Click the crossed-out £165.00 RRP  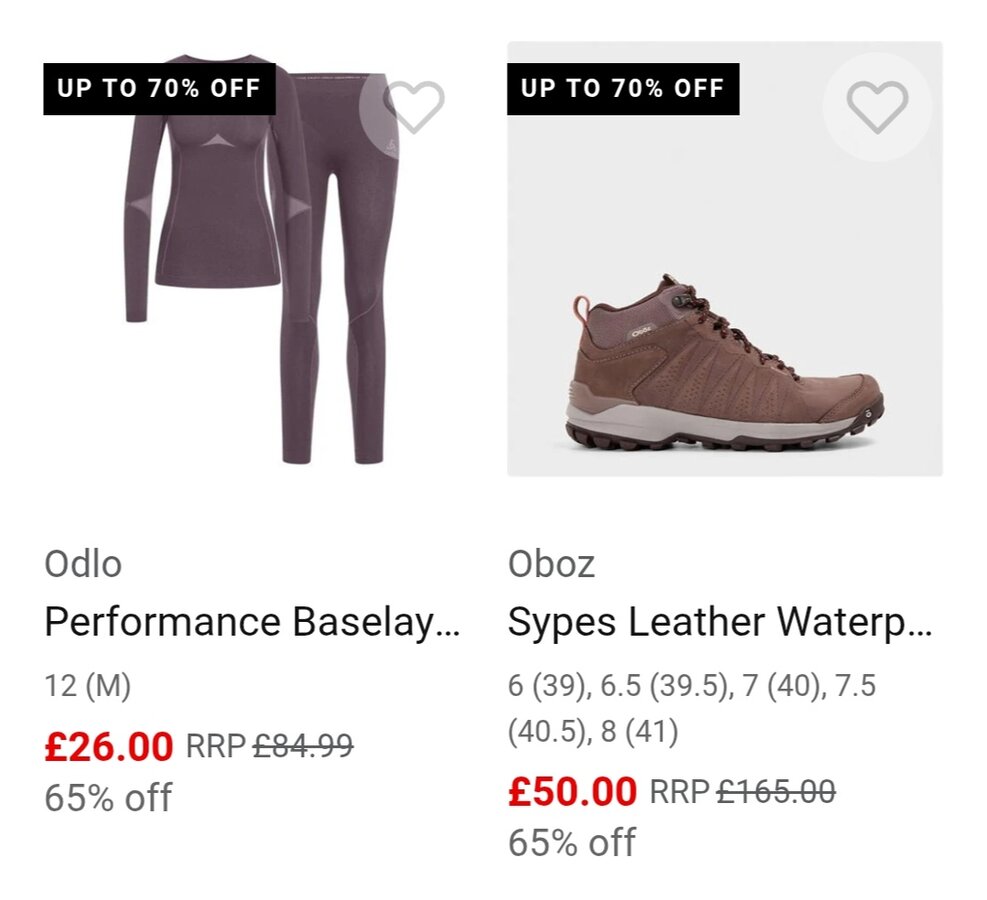775,792
